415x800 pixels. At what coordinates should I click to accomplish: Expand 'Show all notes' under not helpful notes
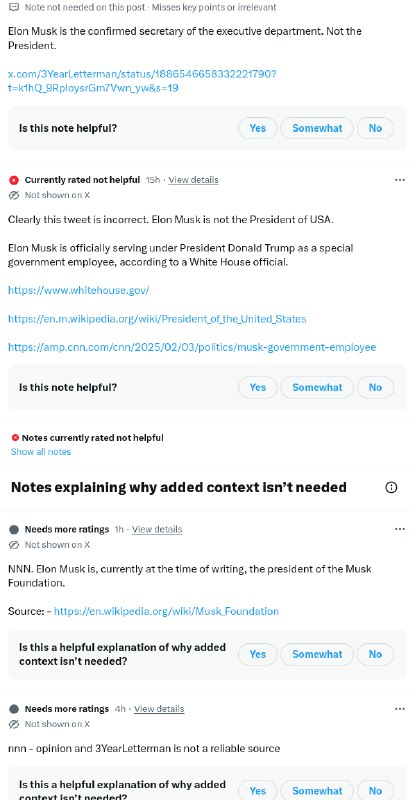coord(41,452)
